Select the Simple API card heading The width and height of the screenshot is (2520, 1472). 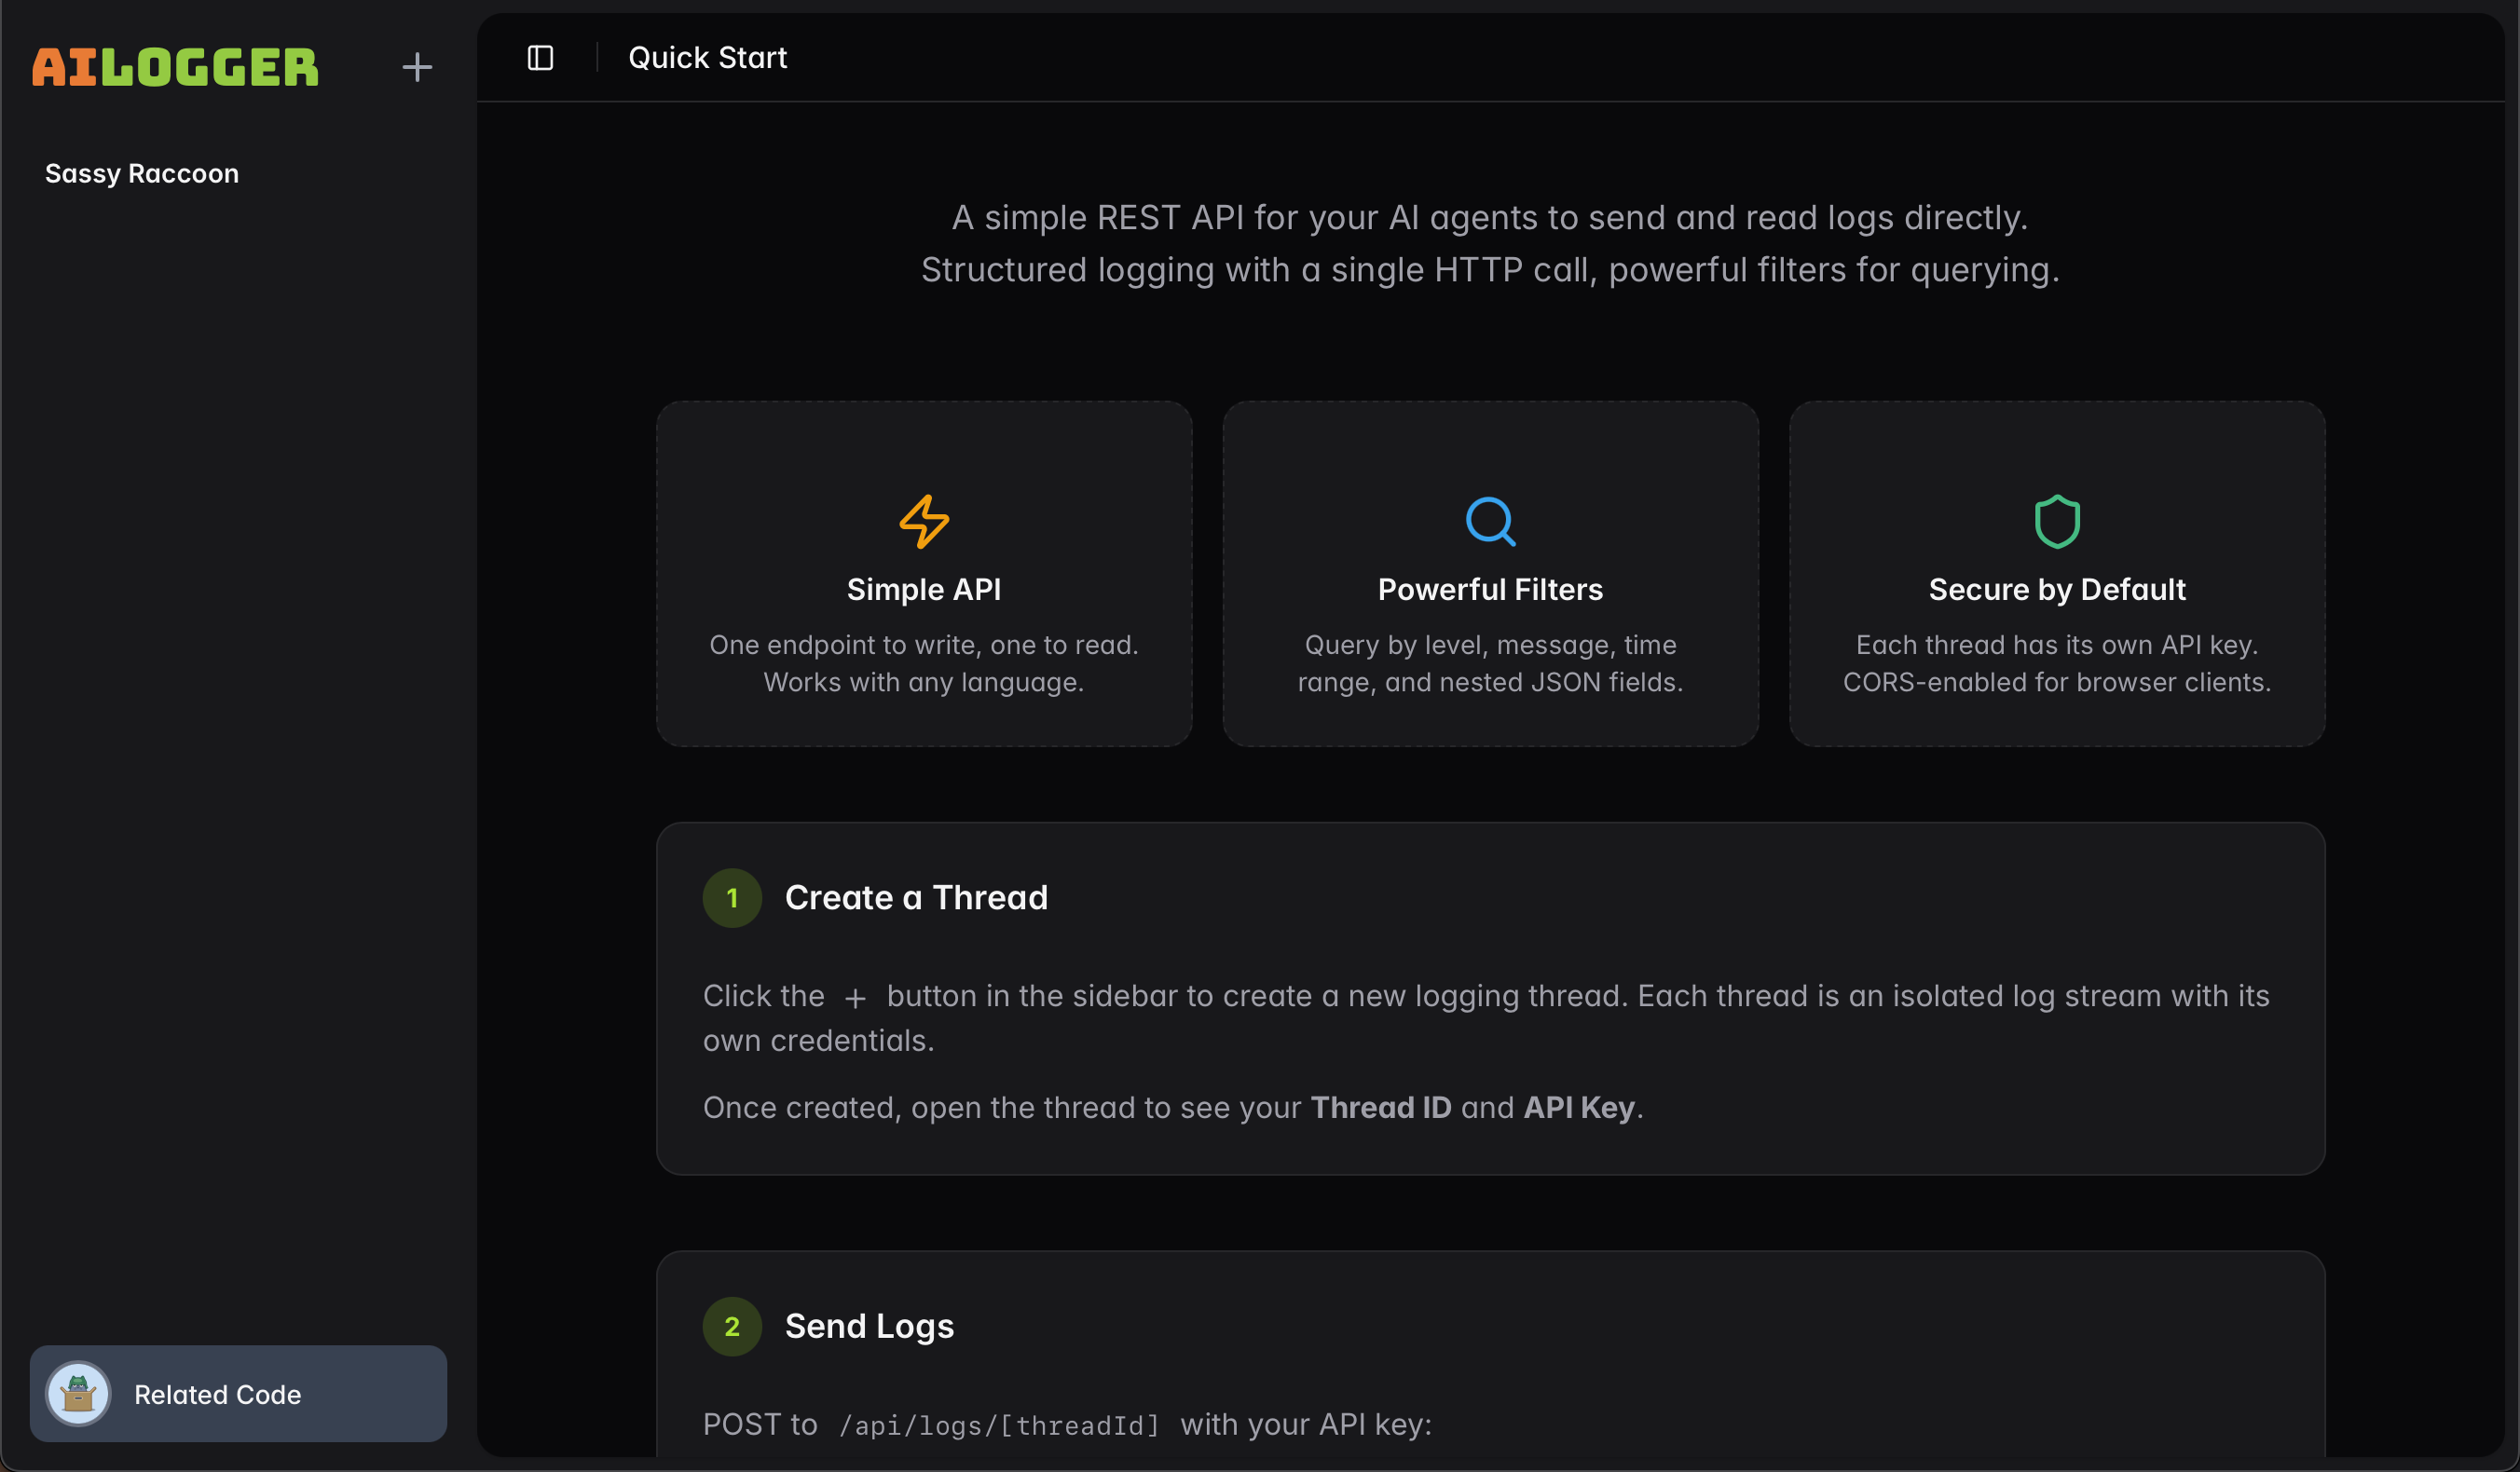point(923,590)
